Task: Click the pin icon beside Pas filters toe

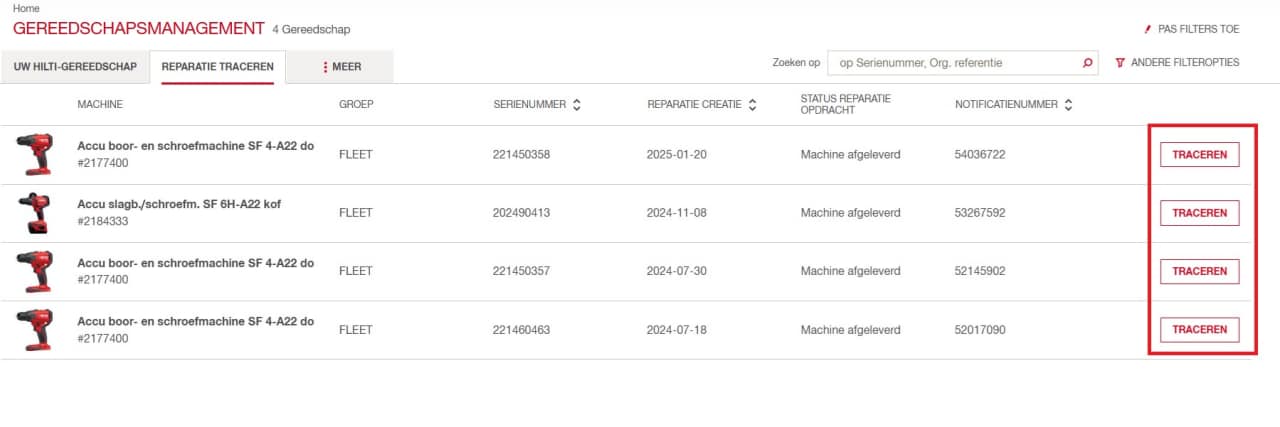Action: pyautogui.click(x=1148, y=30)
